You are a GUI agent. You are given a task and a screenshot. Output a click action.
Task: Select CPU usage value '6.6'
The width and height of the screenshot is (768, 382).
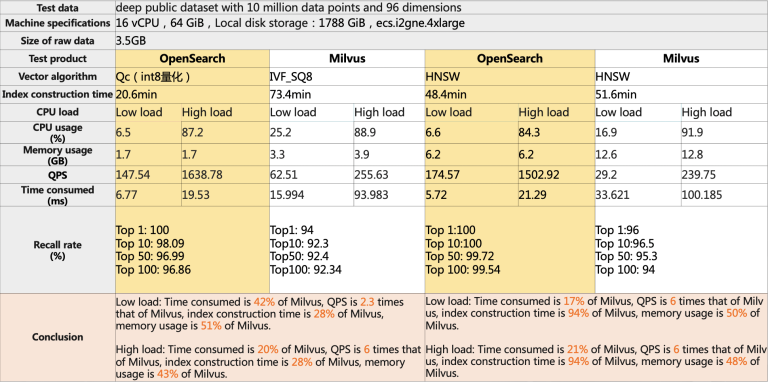[x=433, y=133]
